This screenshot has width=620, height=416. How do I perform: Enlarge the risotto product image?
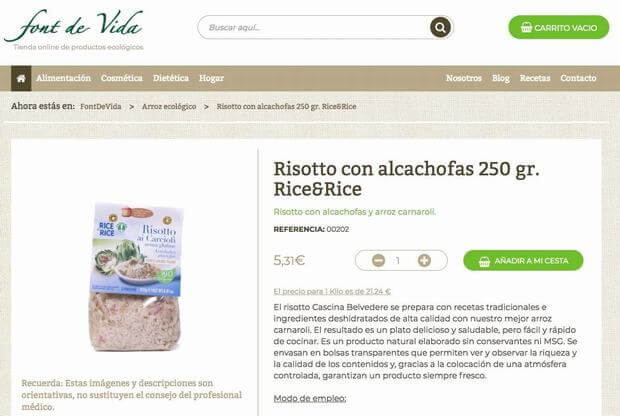tap(135, 277)
